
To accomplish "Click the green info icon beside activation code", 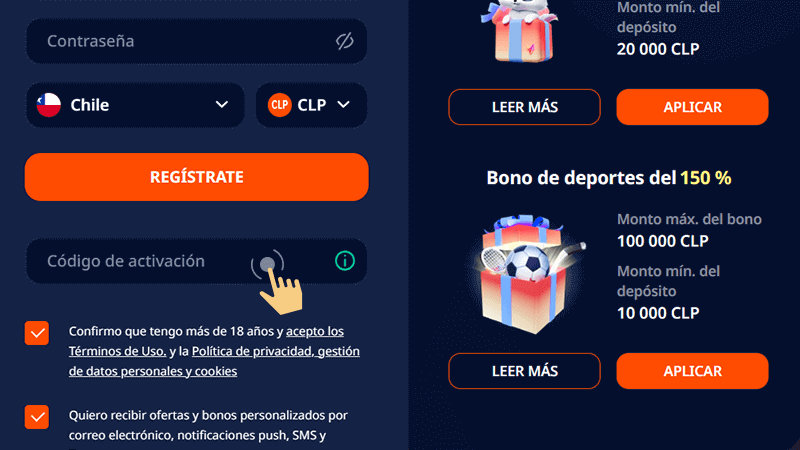I will pyautogui.click(x=345, y=261).
